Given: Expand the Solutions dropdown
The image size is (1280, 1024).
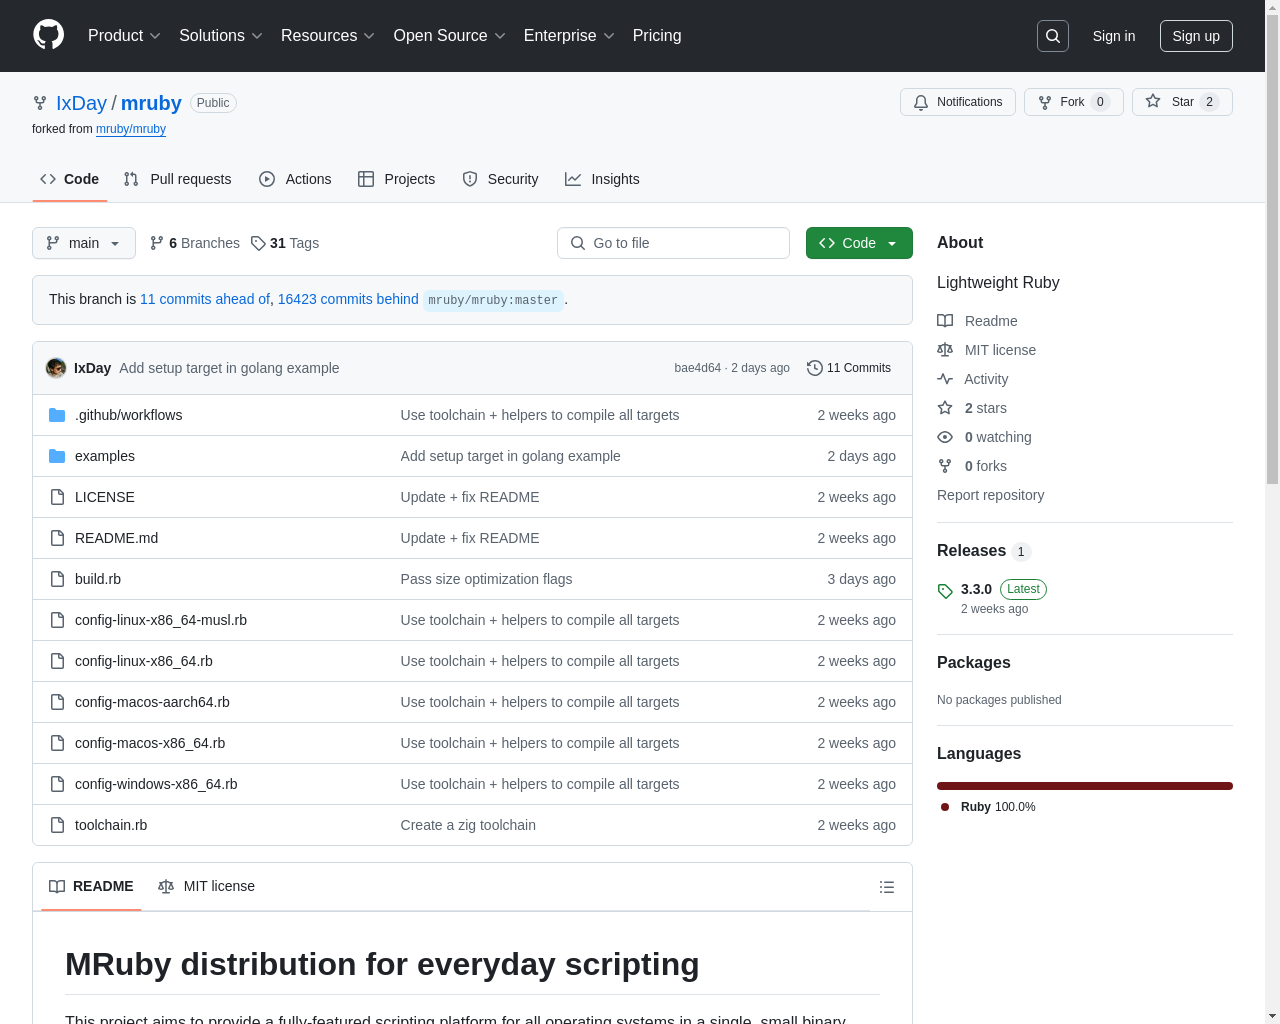Looking at the screenshot, I should (x=221, y=36).
